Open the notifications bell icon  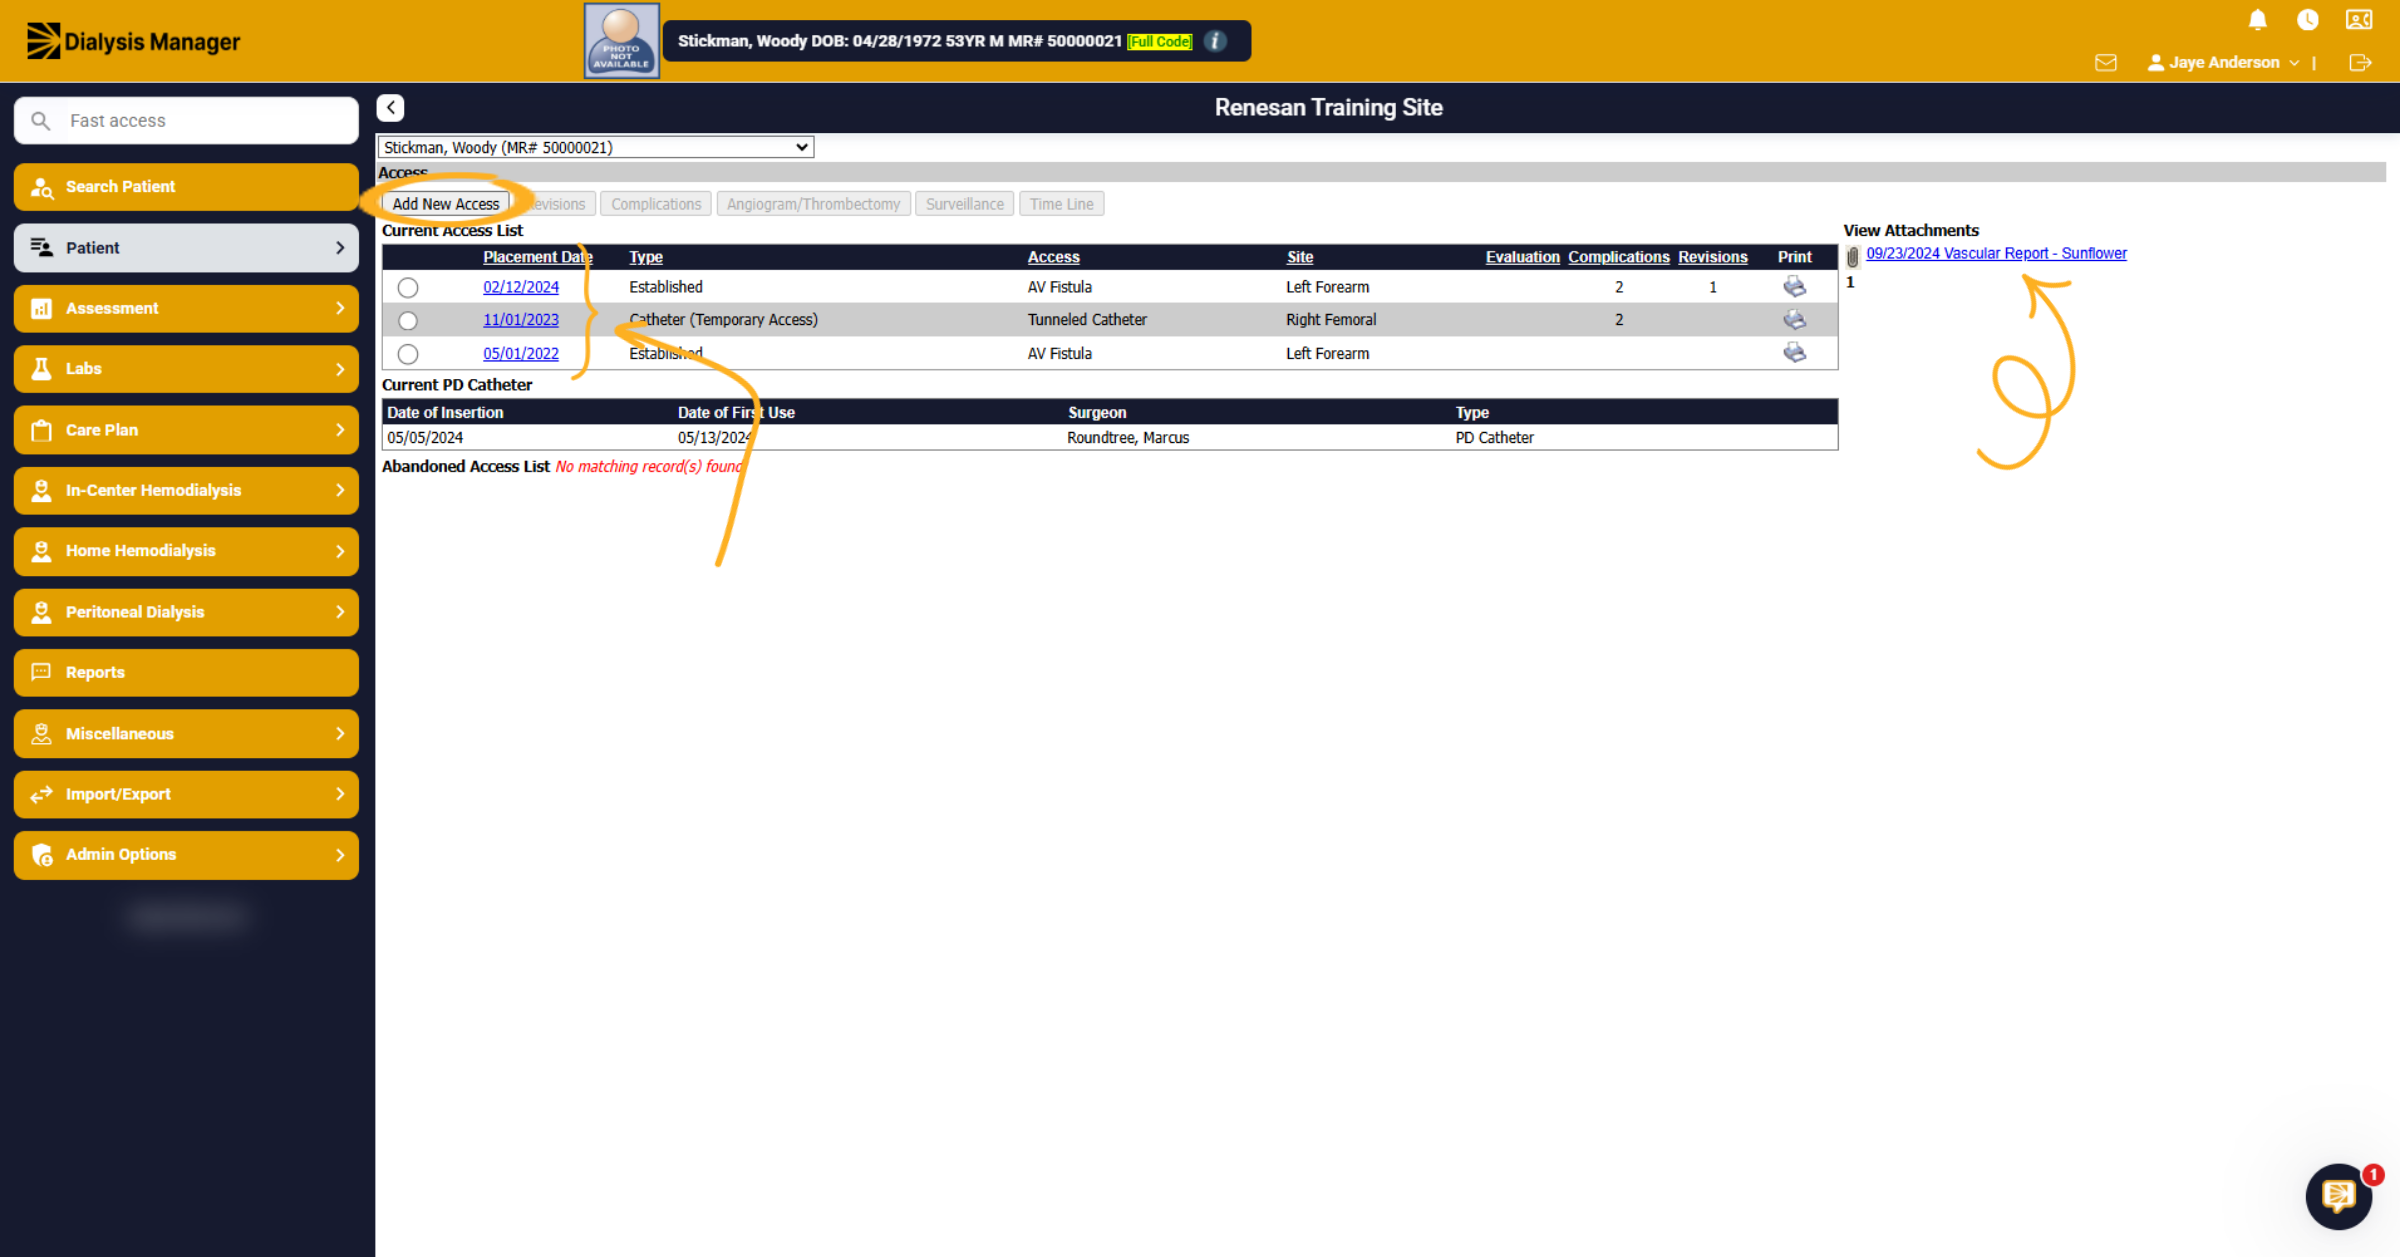[2257, 20]
